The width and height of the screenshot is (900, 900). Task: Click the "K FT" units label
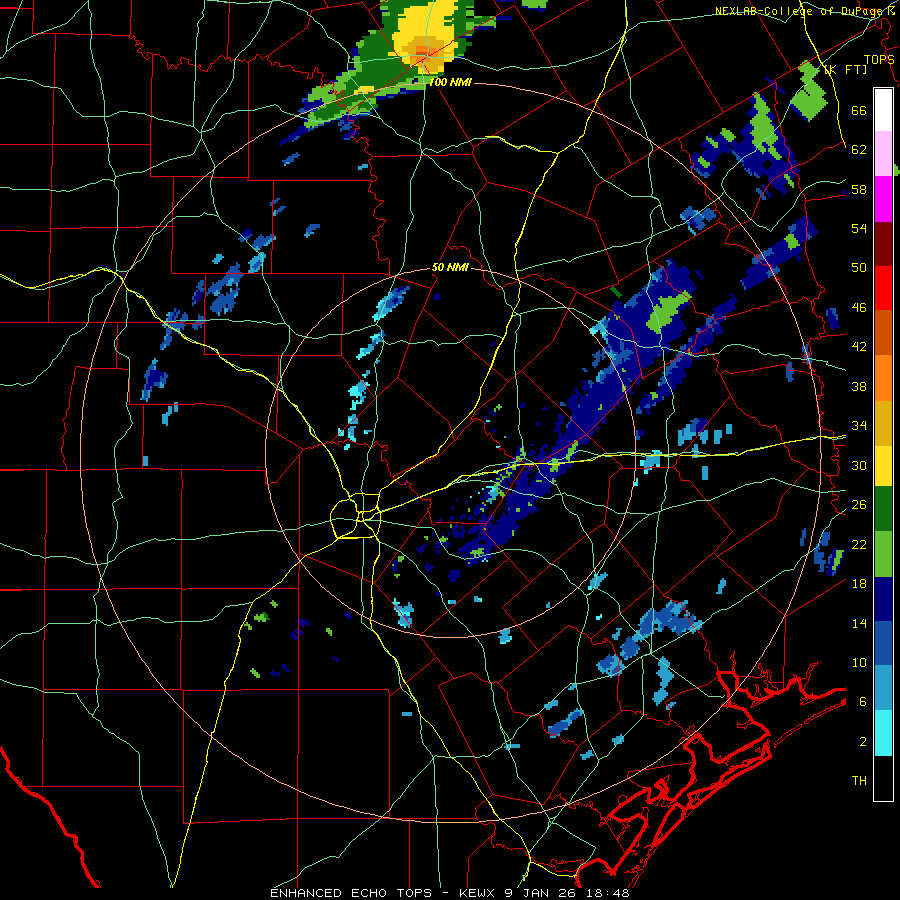click(x=846, y=70)
